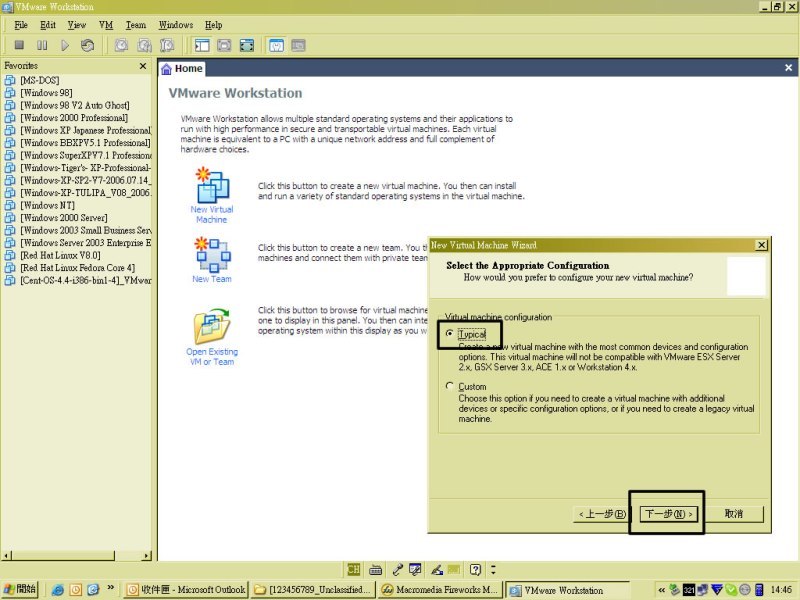
Task: Open the Windows menu
Action: [176, 25]
